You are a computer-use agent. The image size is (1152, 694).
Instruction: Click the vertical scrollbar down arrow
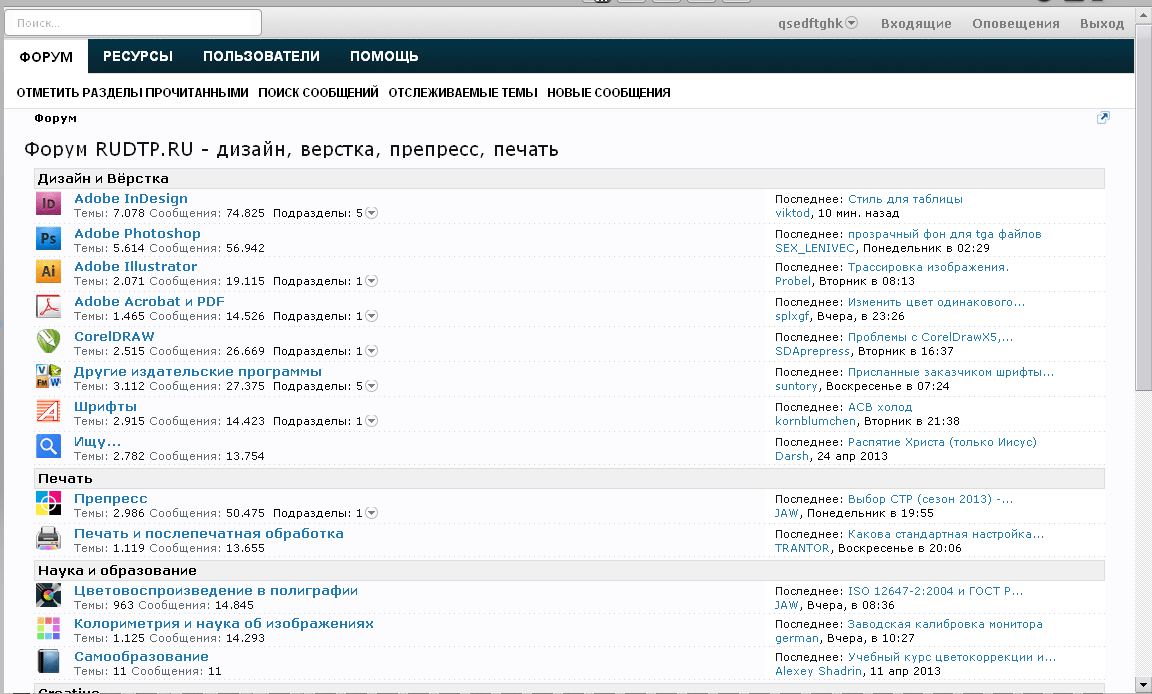[x=1144, y=686]
